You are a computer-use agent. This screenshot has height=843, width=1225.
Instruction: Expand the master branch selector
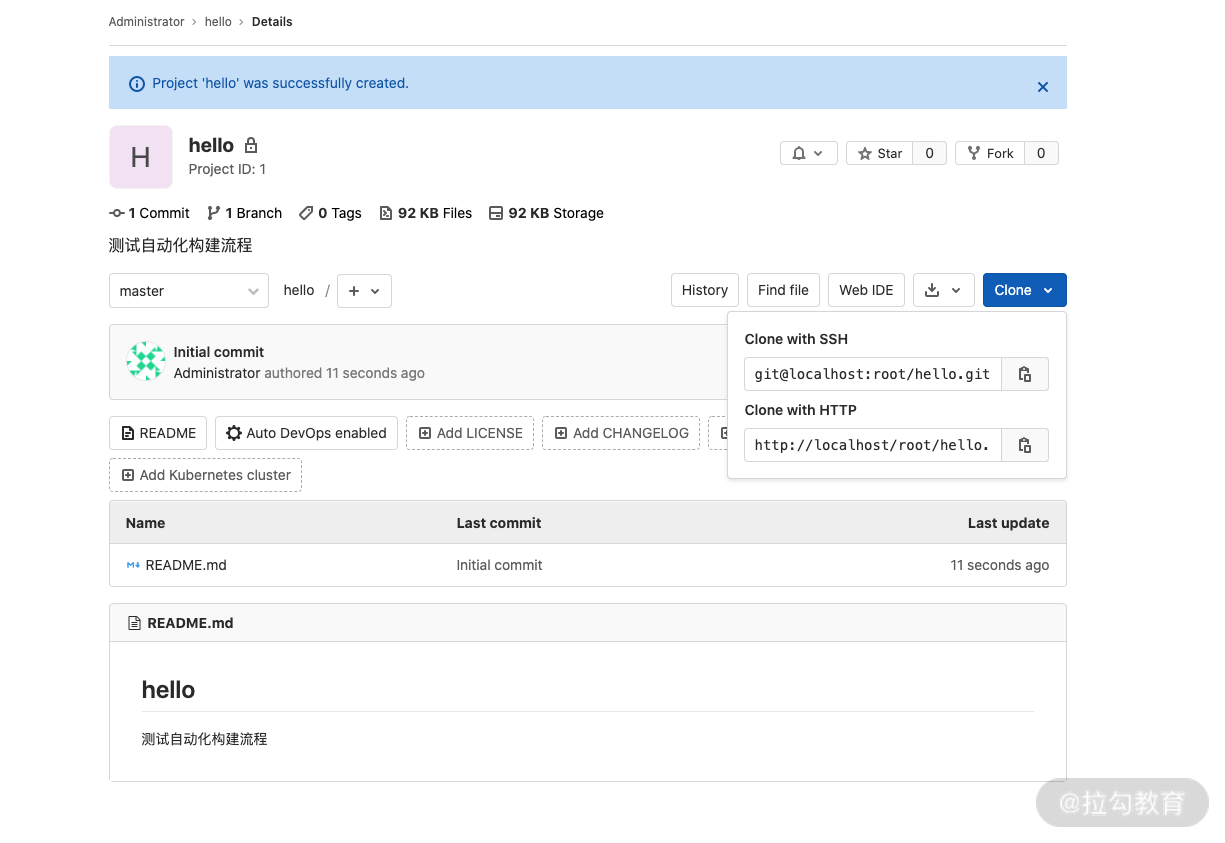click(x=188, y=291)
